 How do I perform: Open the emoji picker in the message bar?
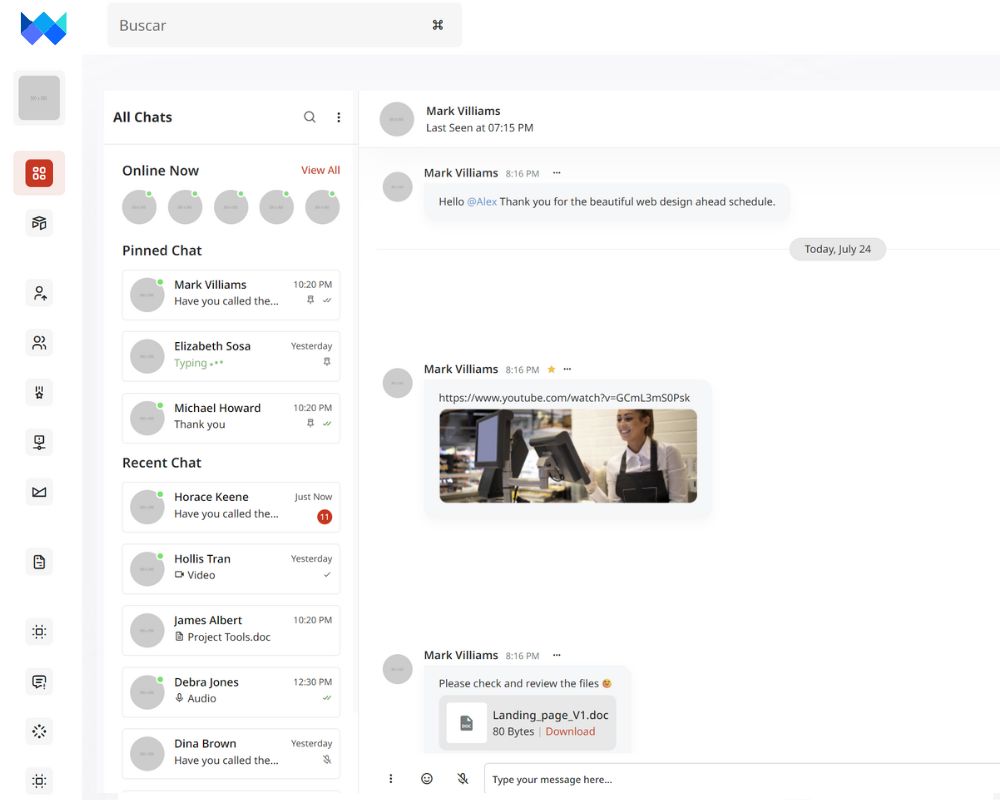pyautogui.click(x=427, y=778)
